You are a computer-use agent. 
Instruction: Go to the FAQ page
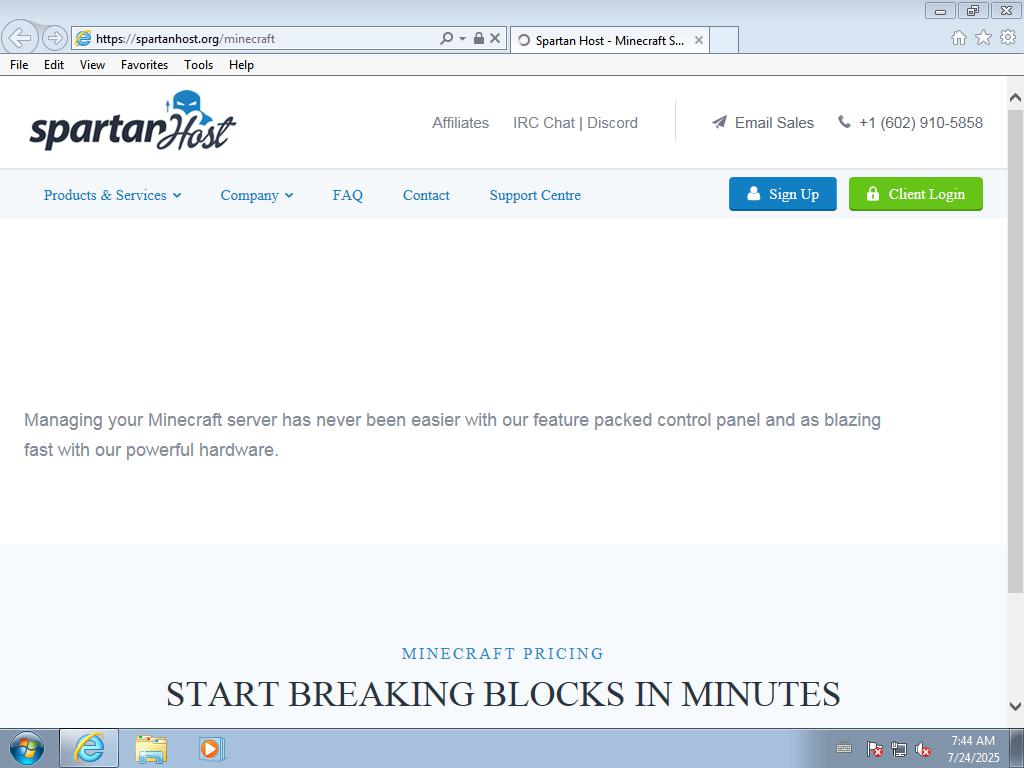pos(347,195)
